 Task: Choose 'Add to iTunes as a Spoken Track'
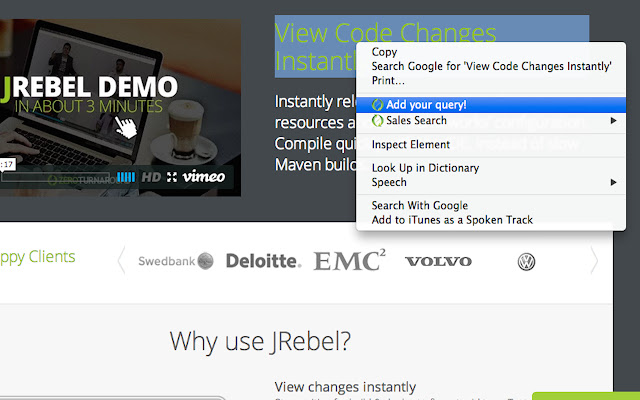[452, 219]
